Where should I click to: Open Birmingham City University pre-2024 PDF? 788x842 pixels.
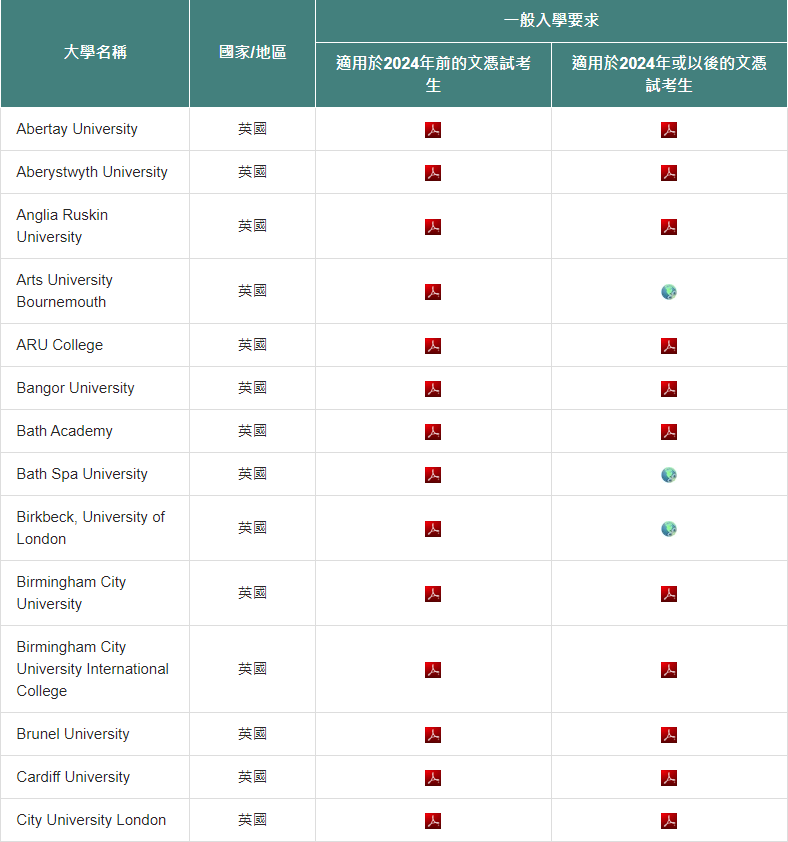click(433, 594)
